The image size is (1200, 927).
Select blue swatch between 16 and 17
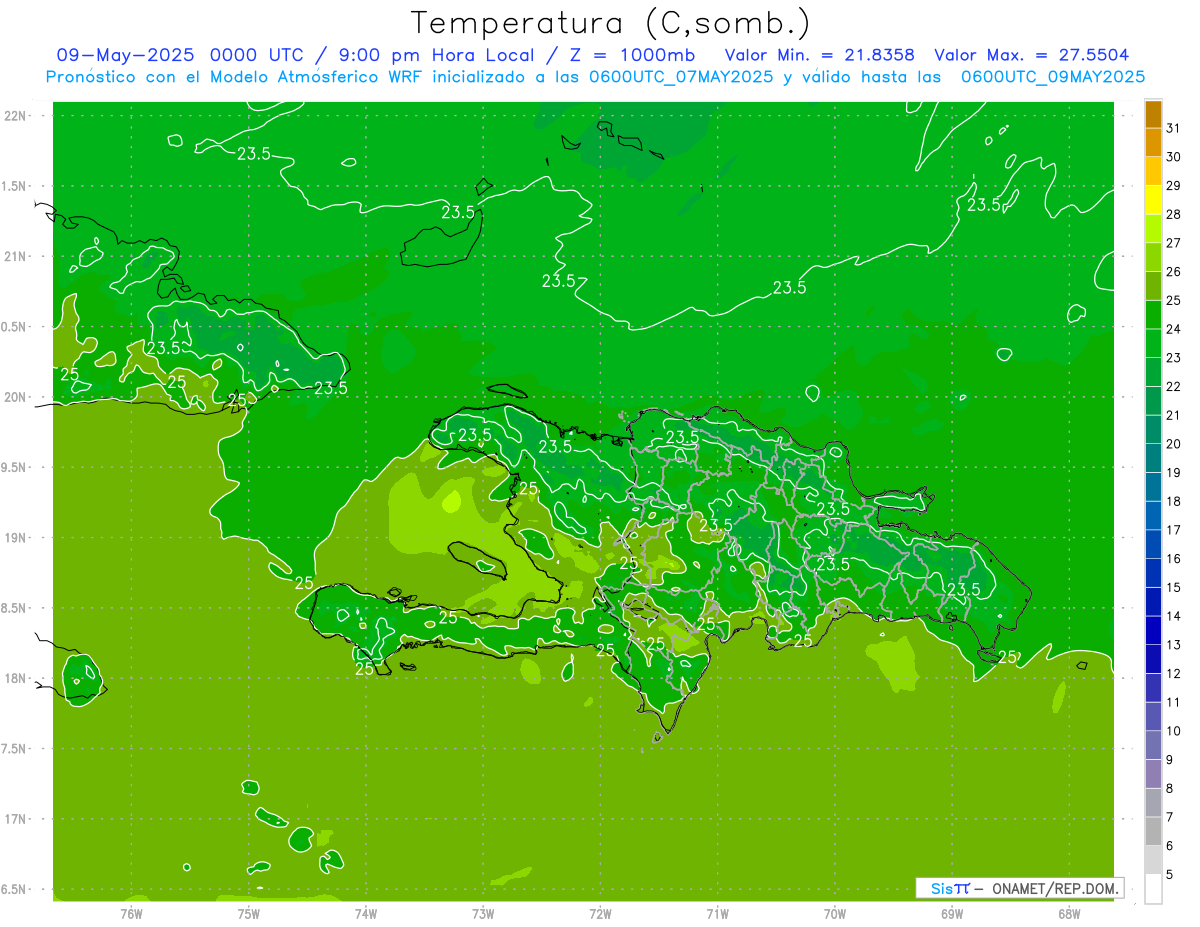tap(1153, 544)
